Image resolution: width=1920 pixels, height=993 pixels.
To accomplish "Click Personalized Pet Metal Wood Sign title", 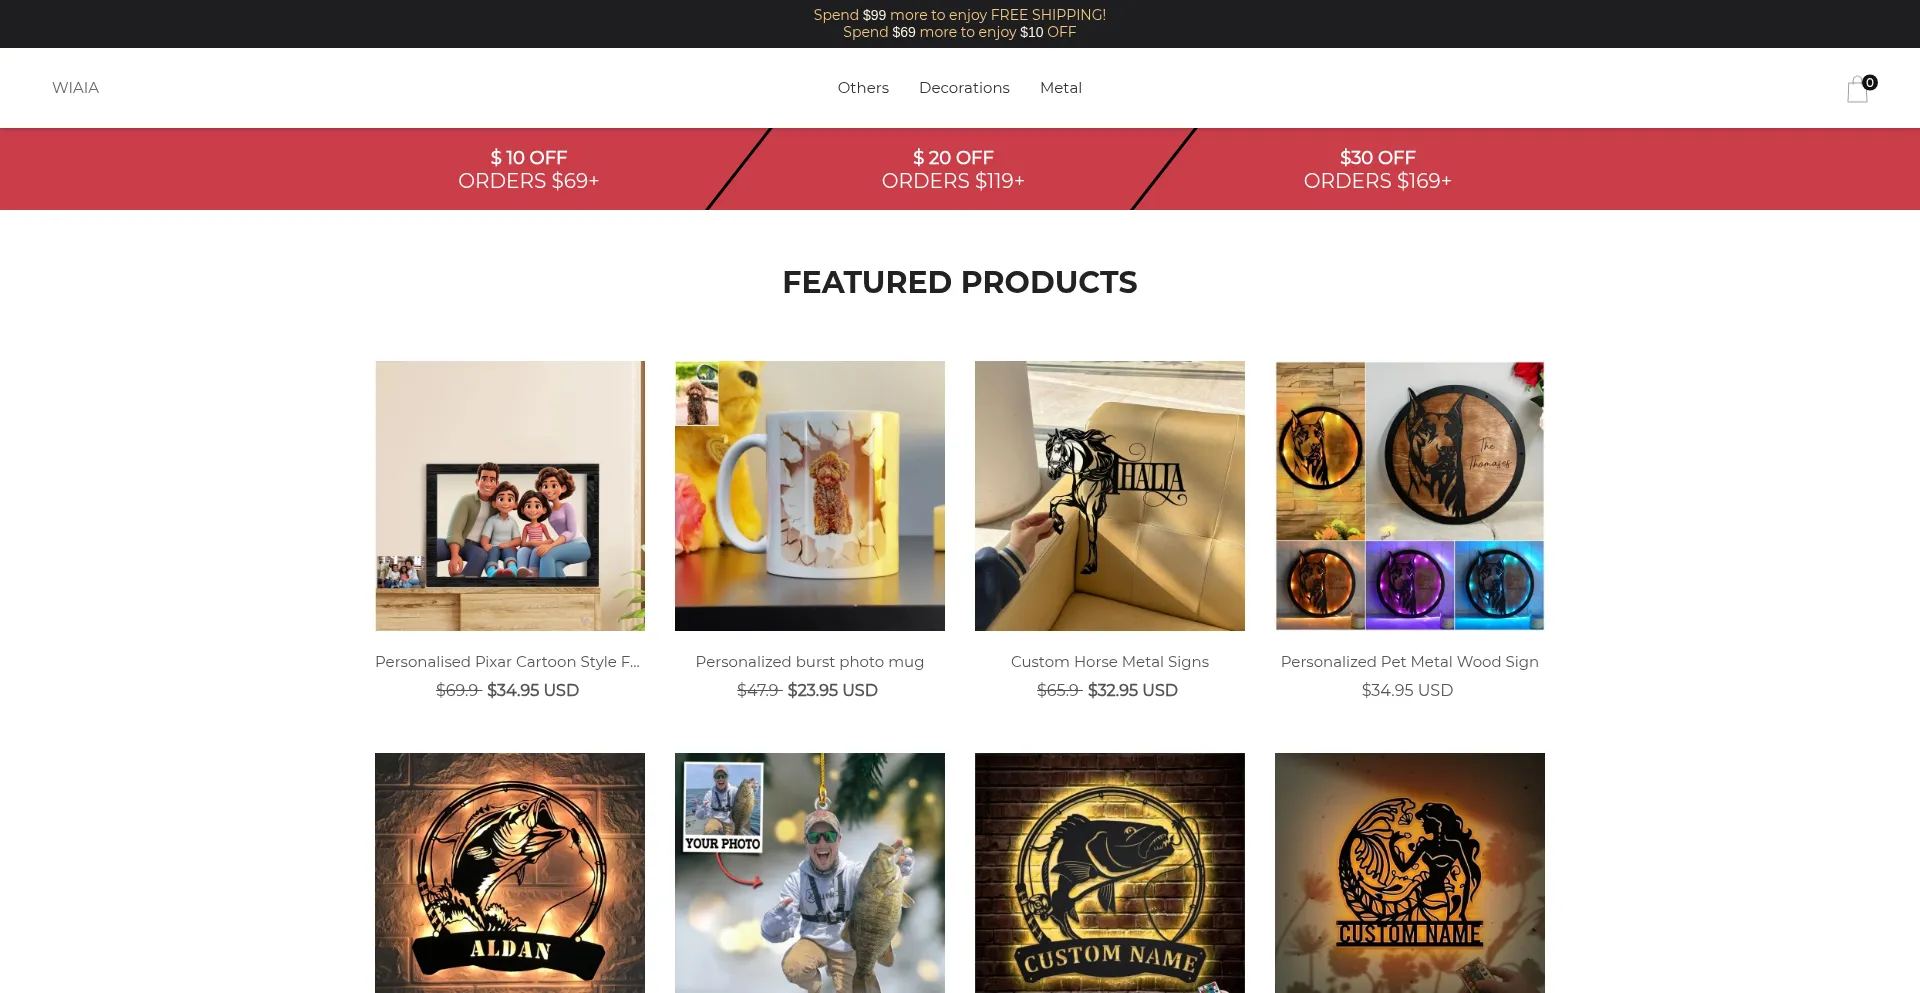I will pyautogui.click(x=1410, y=662).
